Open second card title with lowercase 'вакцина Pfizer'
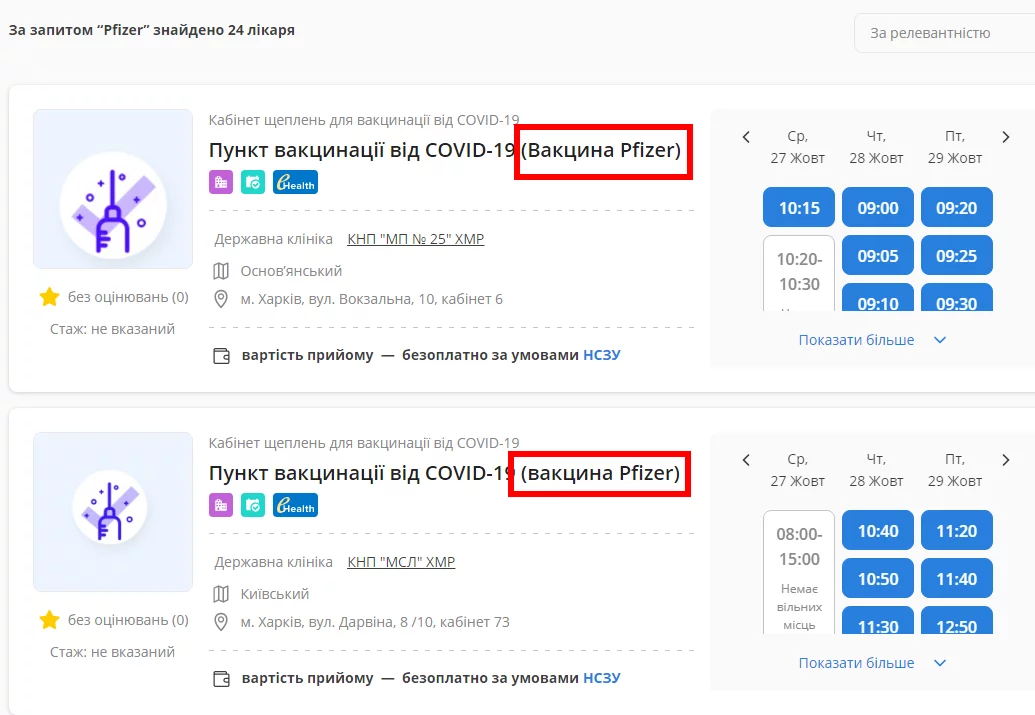 [x=444, y=473]
